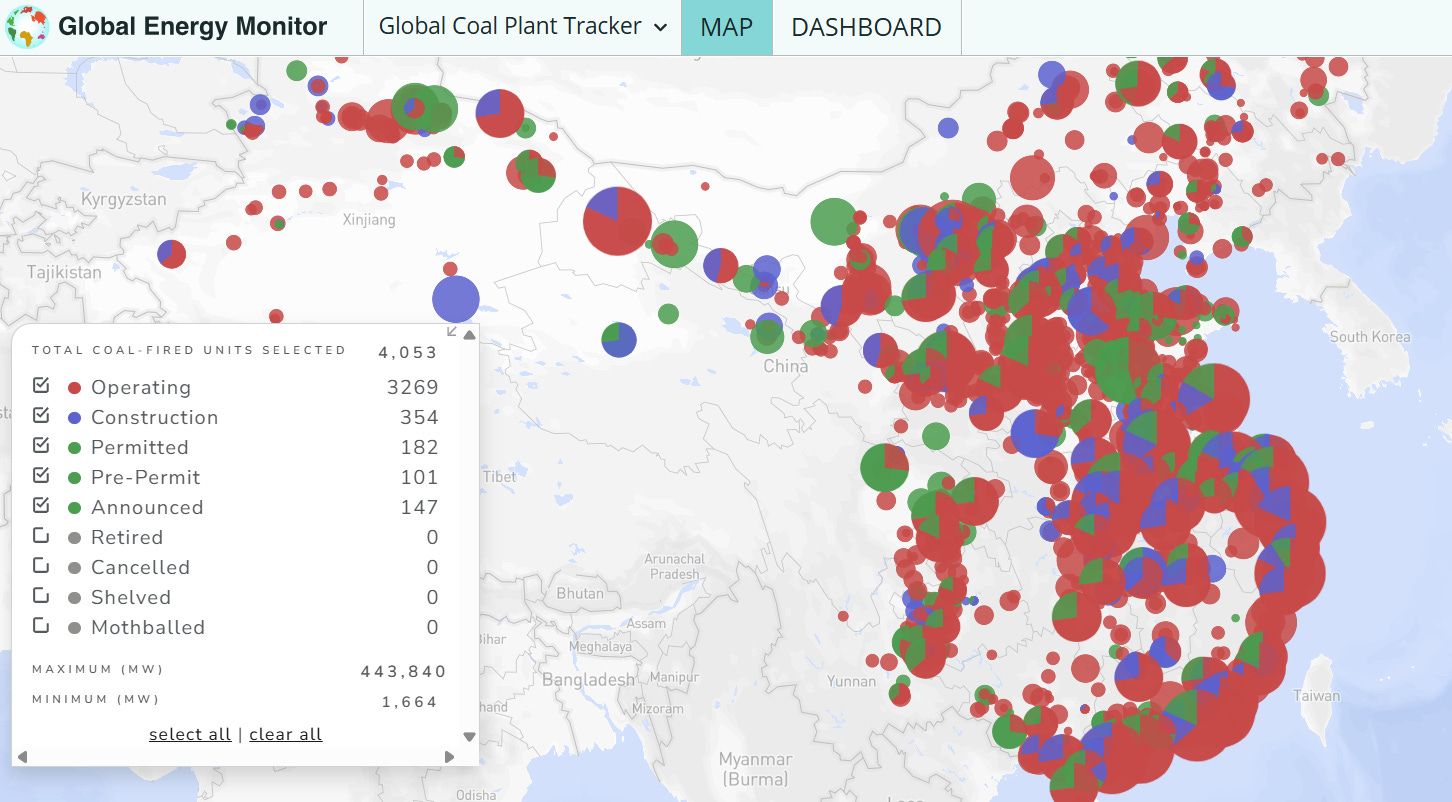This screenshot has width=1452, height=802.
Task: Enable the Mothballed status checkbox
Action: click(x=41, y=626)
